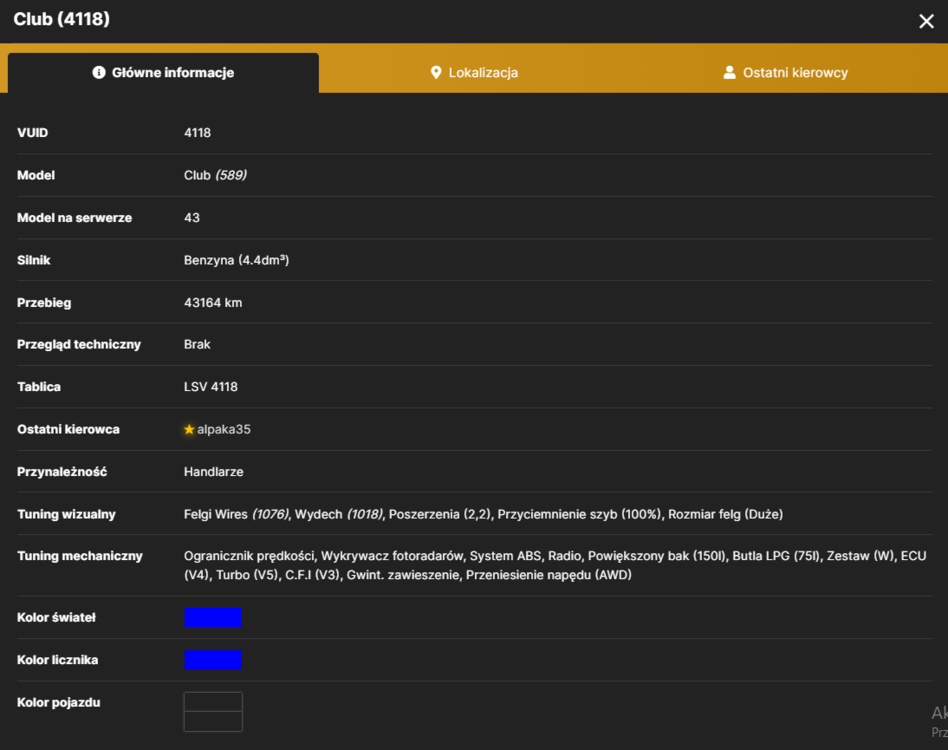Click the VUID row label

tap(33, 132)
